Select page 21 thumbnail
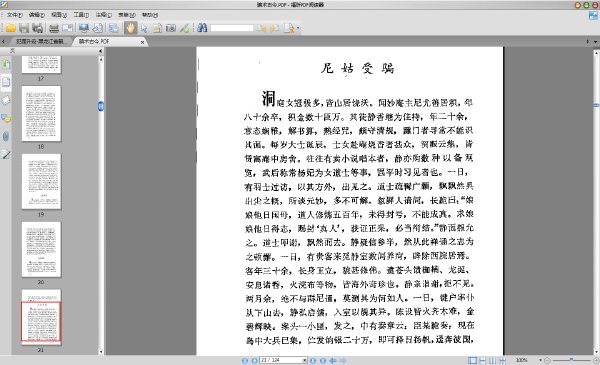This screenshot has width=600, height=365. point(41,318)
